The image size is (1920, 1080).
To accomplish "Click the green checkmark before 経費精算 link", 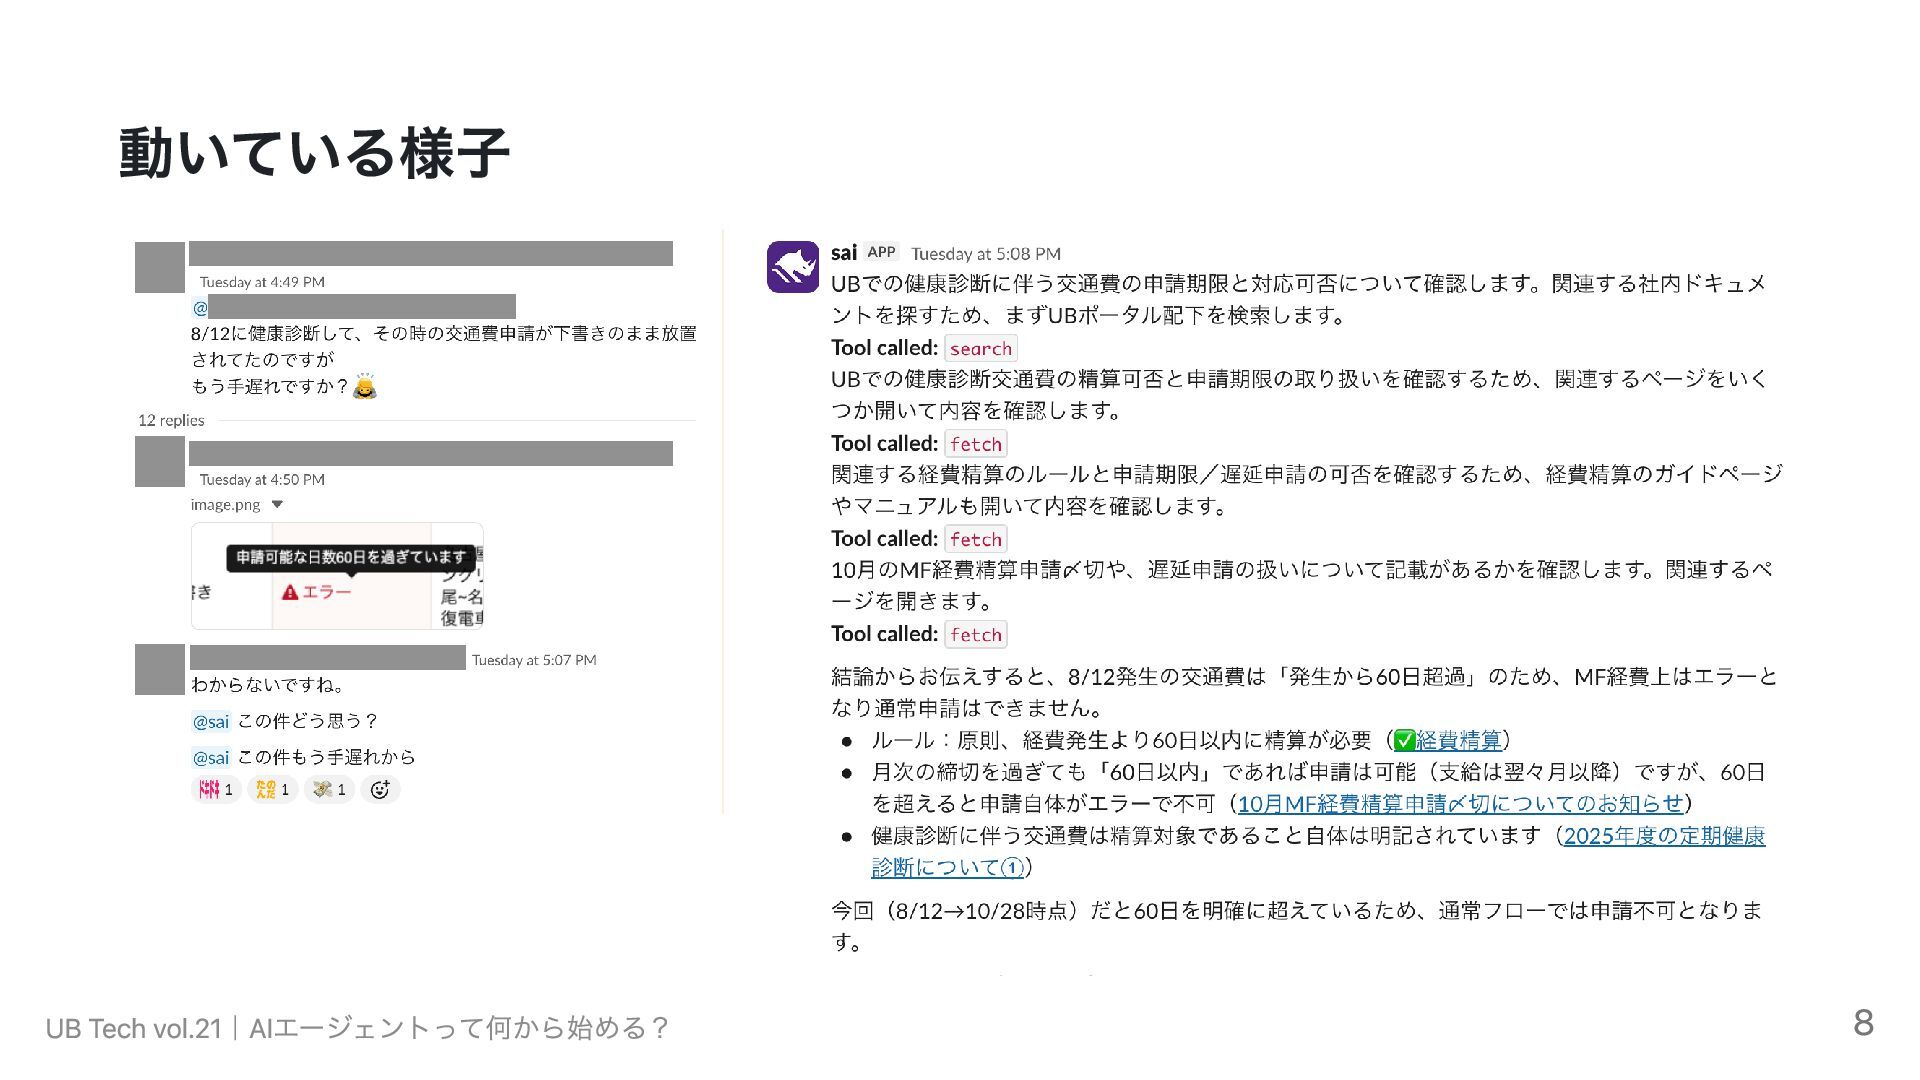I will [1404, 741].
